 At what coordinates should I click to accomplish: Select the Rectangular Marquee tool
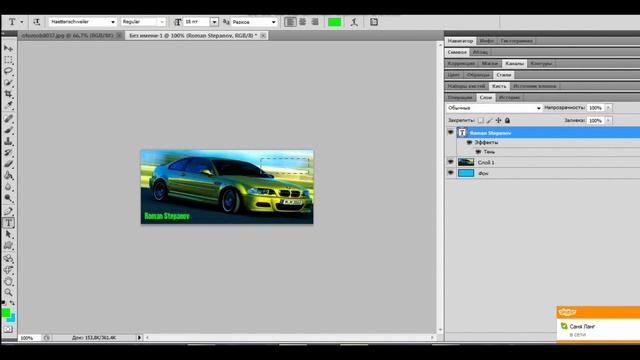9,60
